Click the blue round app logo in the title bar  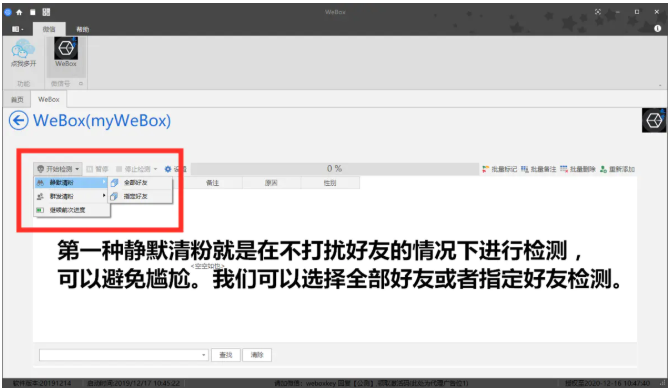click(x=7, y=12)
